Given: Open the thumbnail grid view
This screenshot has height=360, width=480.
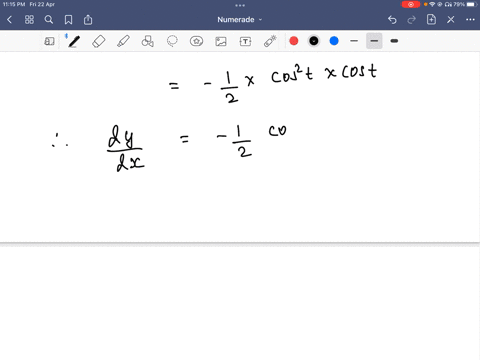Looking at the screenshot, I should 29,20.
